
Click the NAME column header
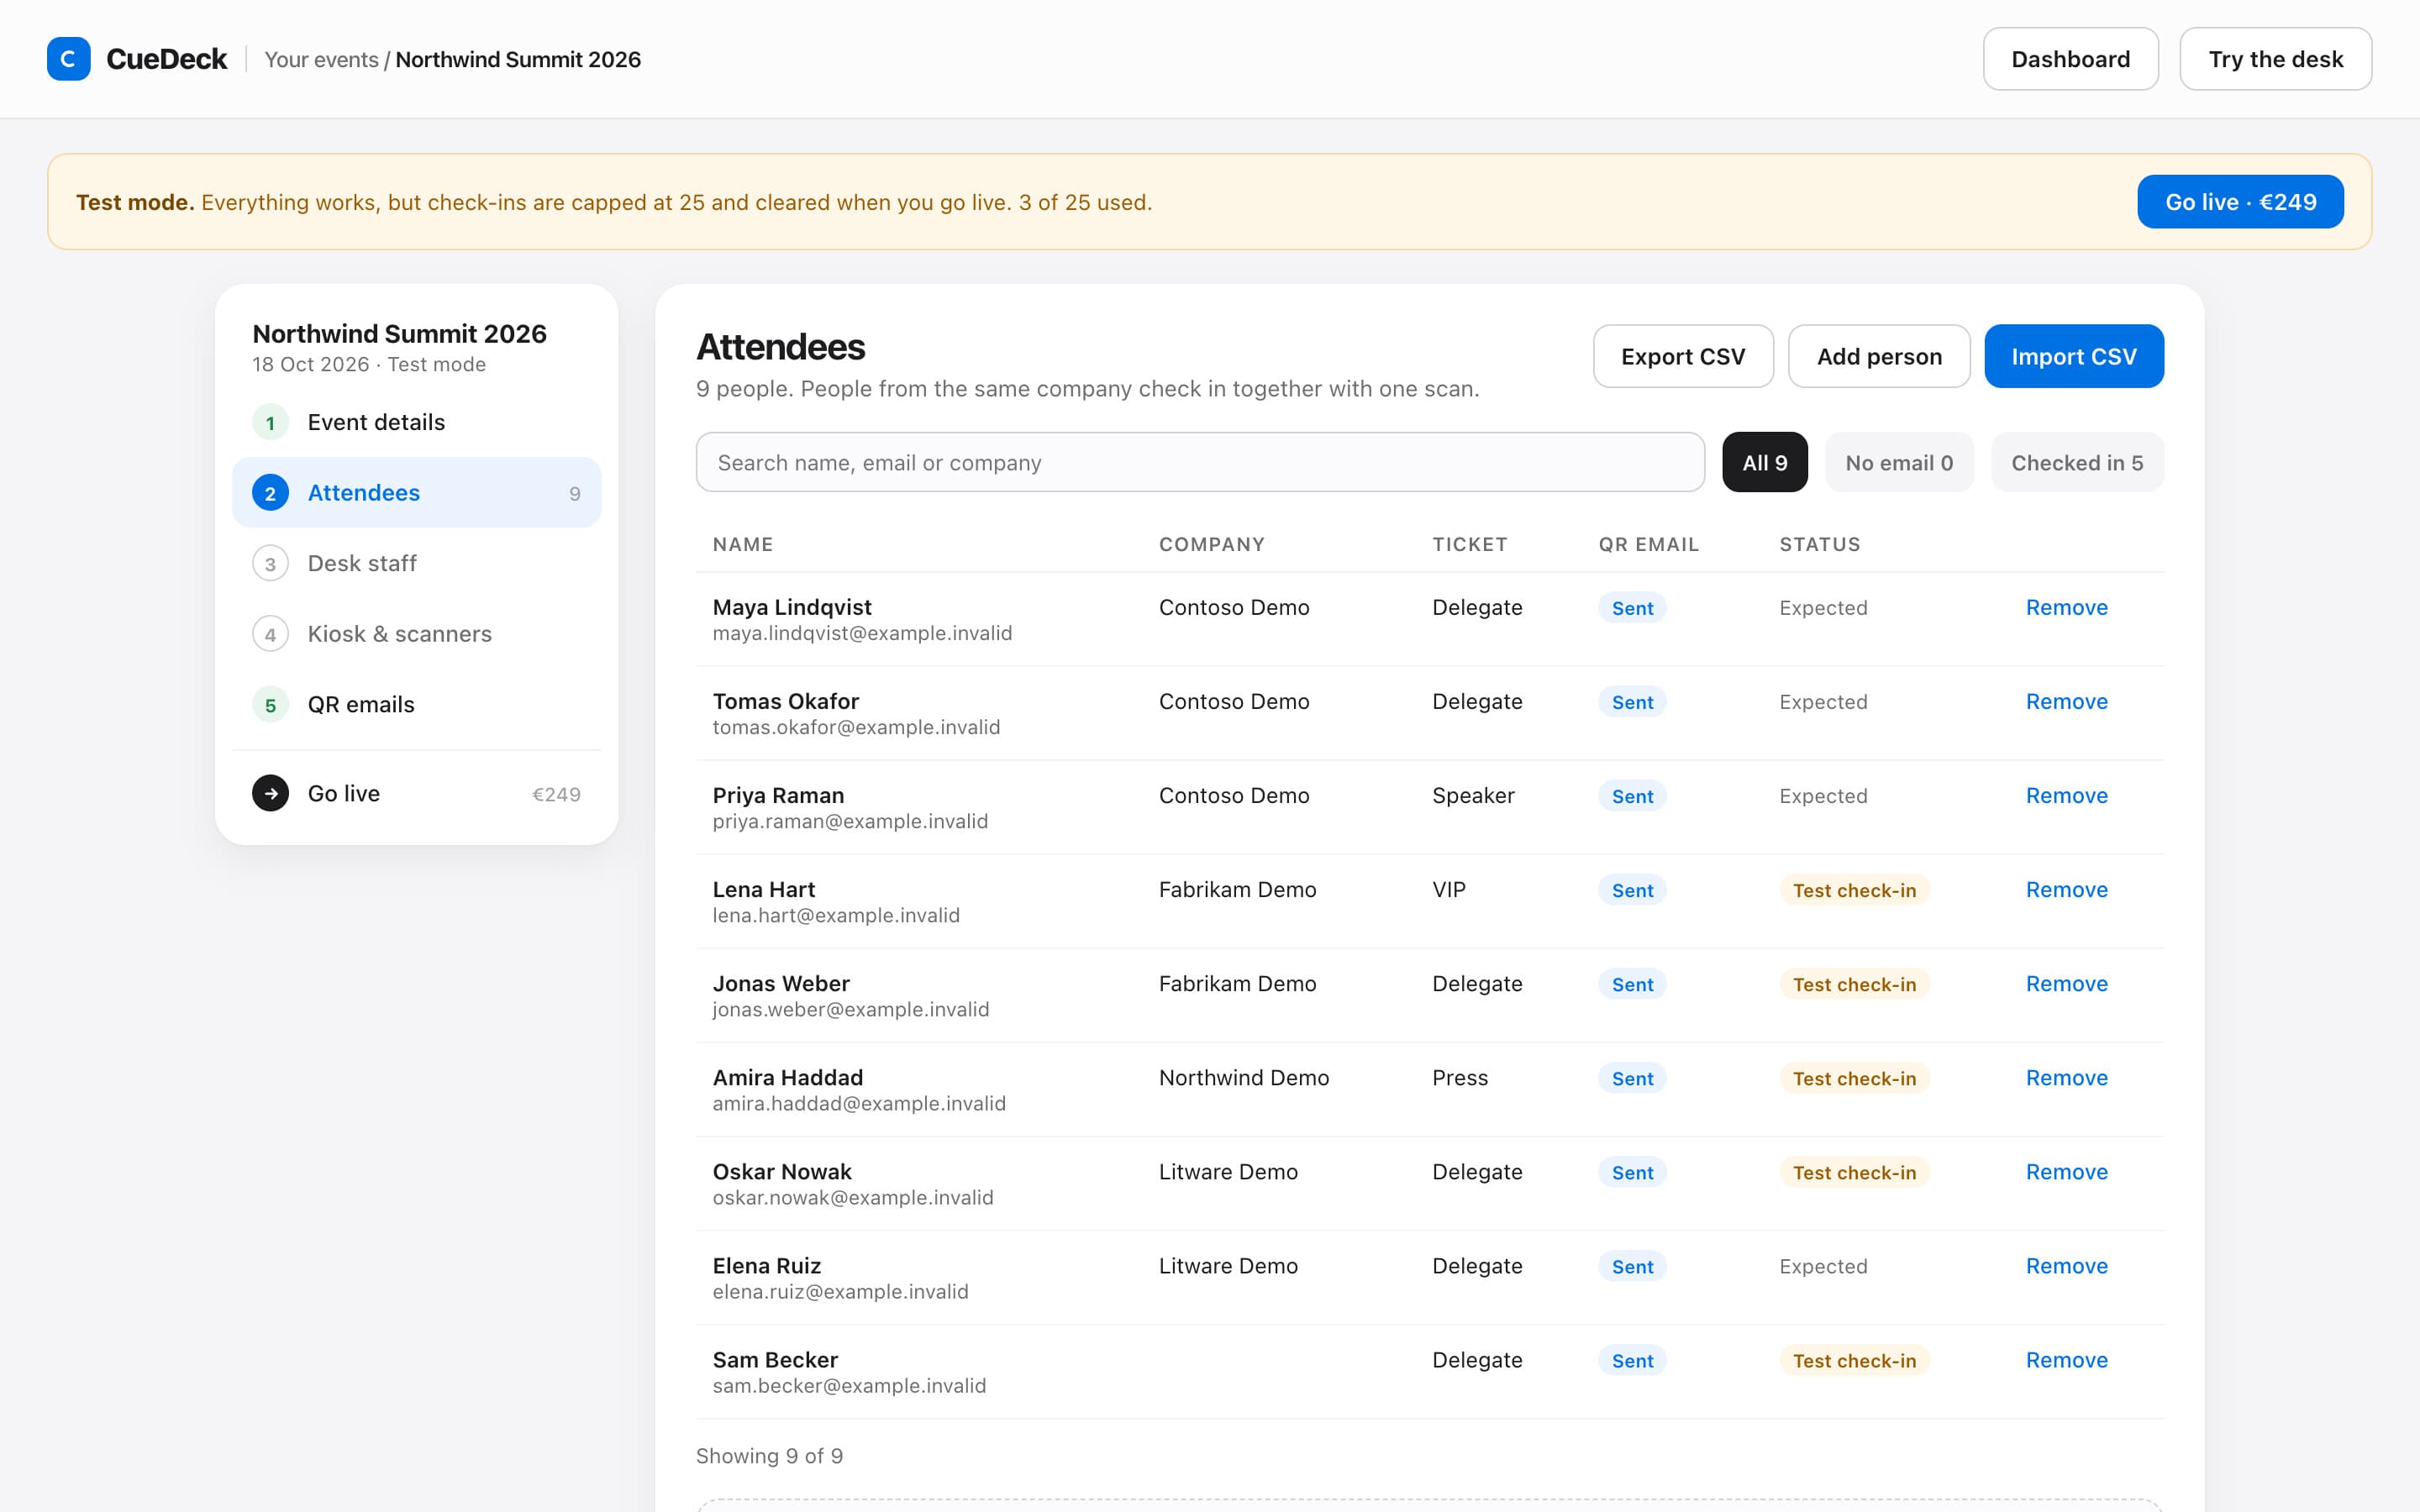click(743, 544)
